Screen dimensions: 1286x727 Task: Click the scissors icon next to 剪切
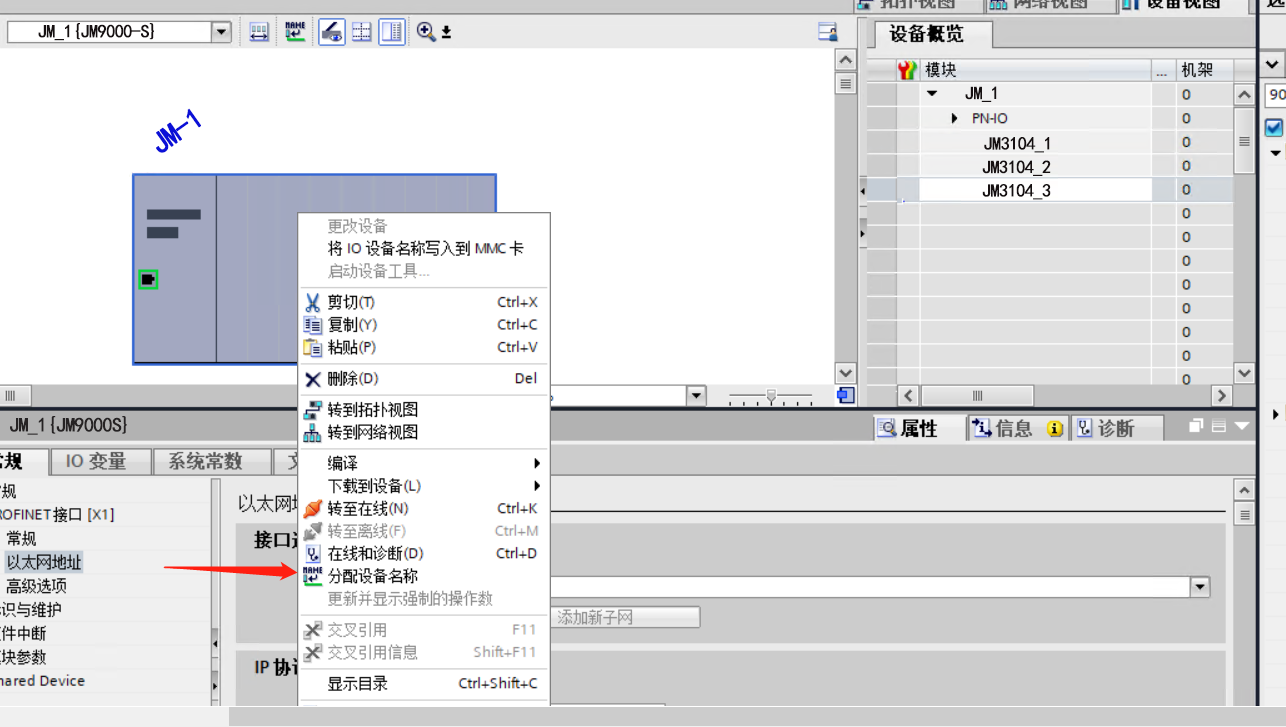point(313,302)
